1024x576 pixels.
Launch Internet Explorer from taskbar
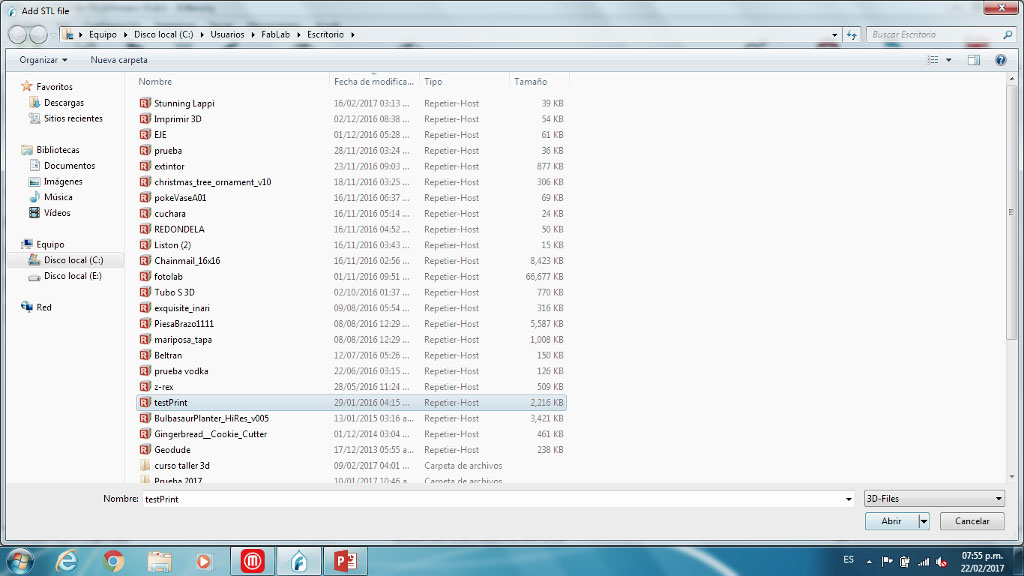click(67, 561)
